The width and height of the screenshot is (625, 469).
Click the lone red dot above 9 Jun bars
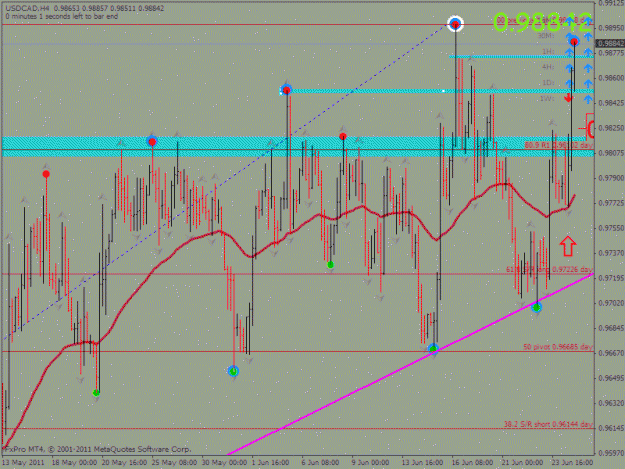(x=343, y=137)
